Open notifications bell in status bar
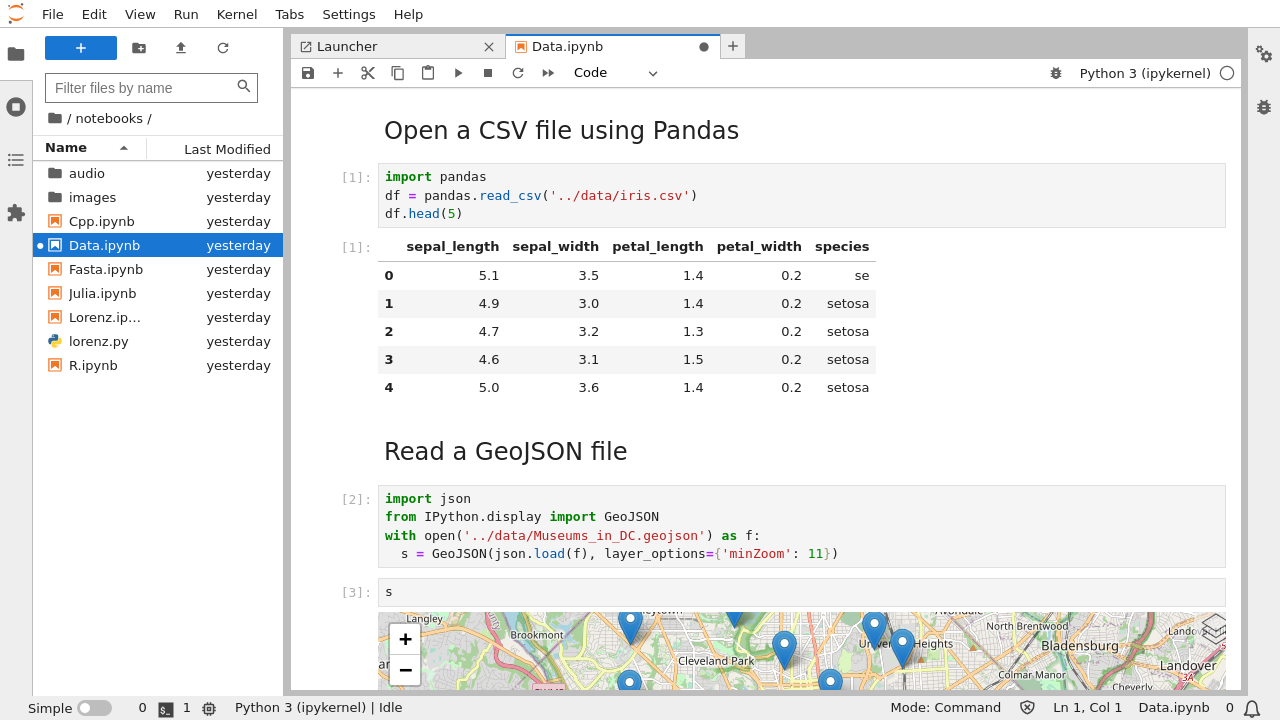This screenshot has width=1280, height=720. coord(1252,708)
